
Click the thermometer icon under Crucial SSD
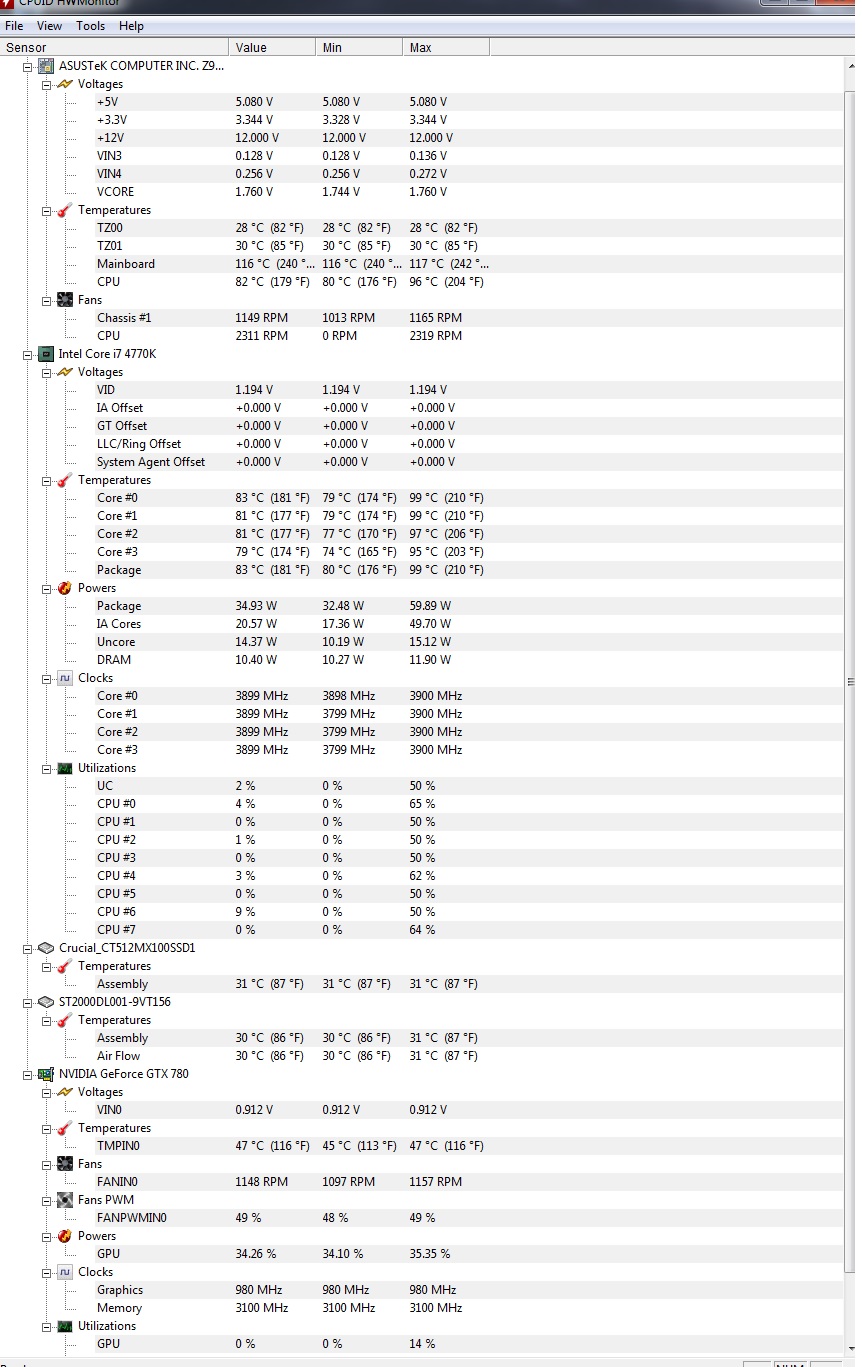65,966
